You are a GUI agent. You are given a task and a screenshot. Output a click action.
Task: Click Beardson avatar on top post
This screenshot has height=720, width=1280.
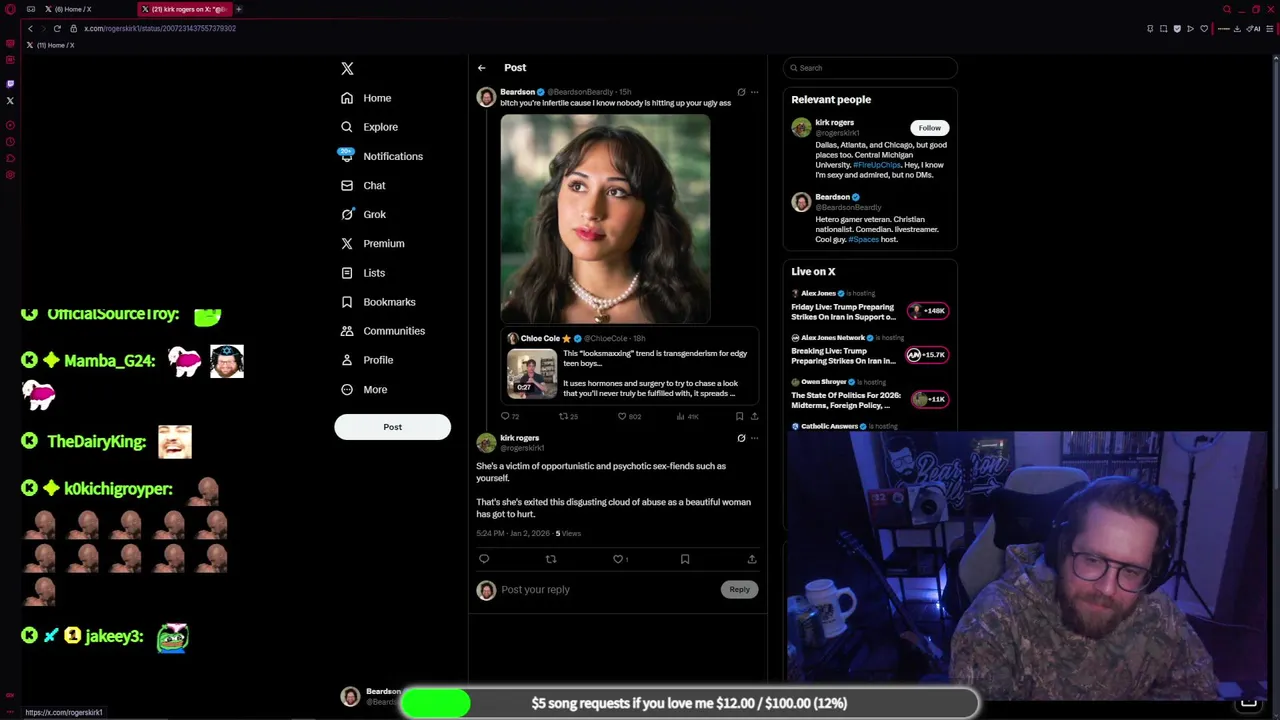point(486,97)
